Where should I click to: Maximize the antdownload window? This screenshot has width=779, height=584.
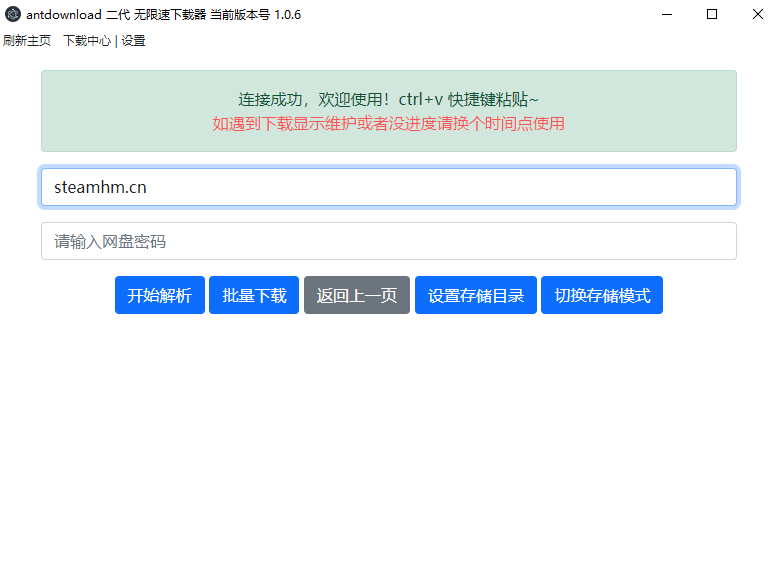pyautogui.click(x=712, y=14)
